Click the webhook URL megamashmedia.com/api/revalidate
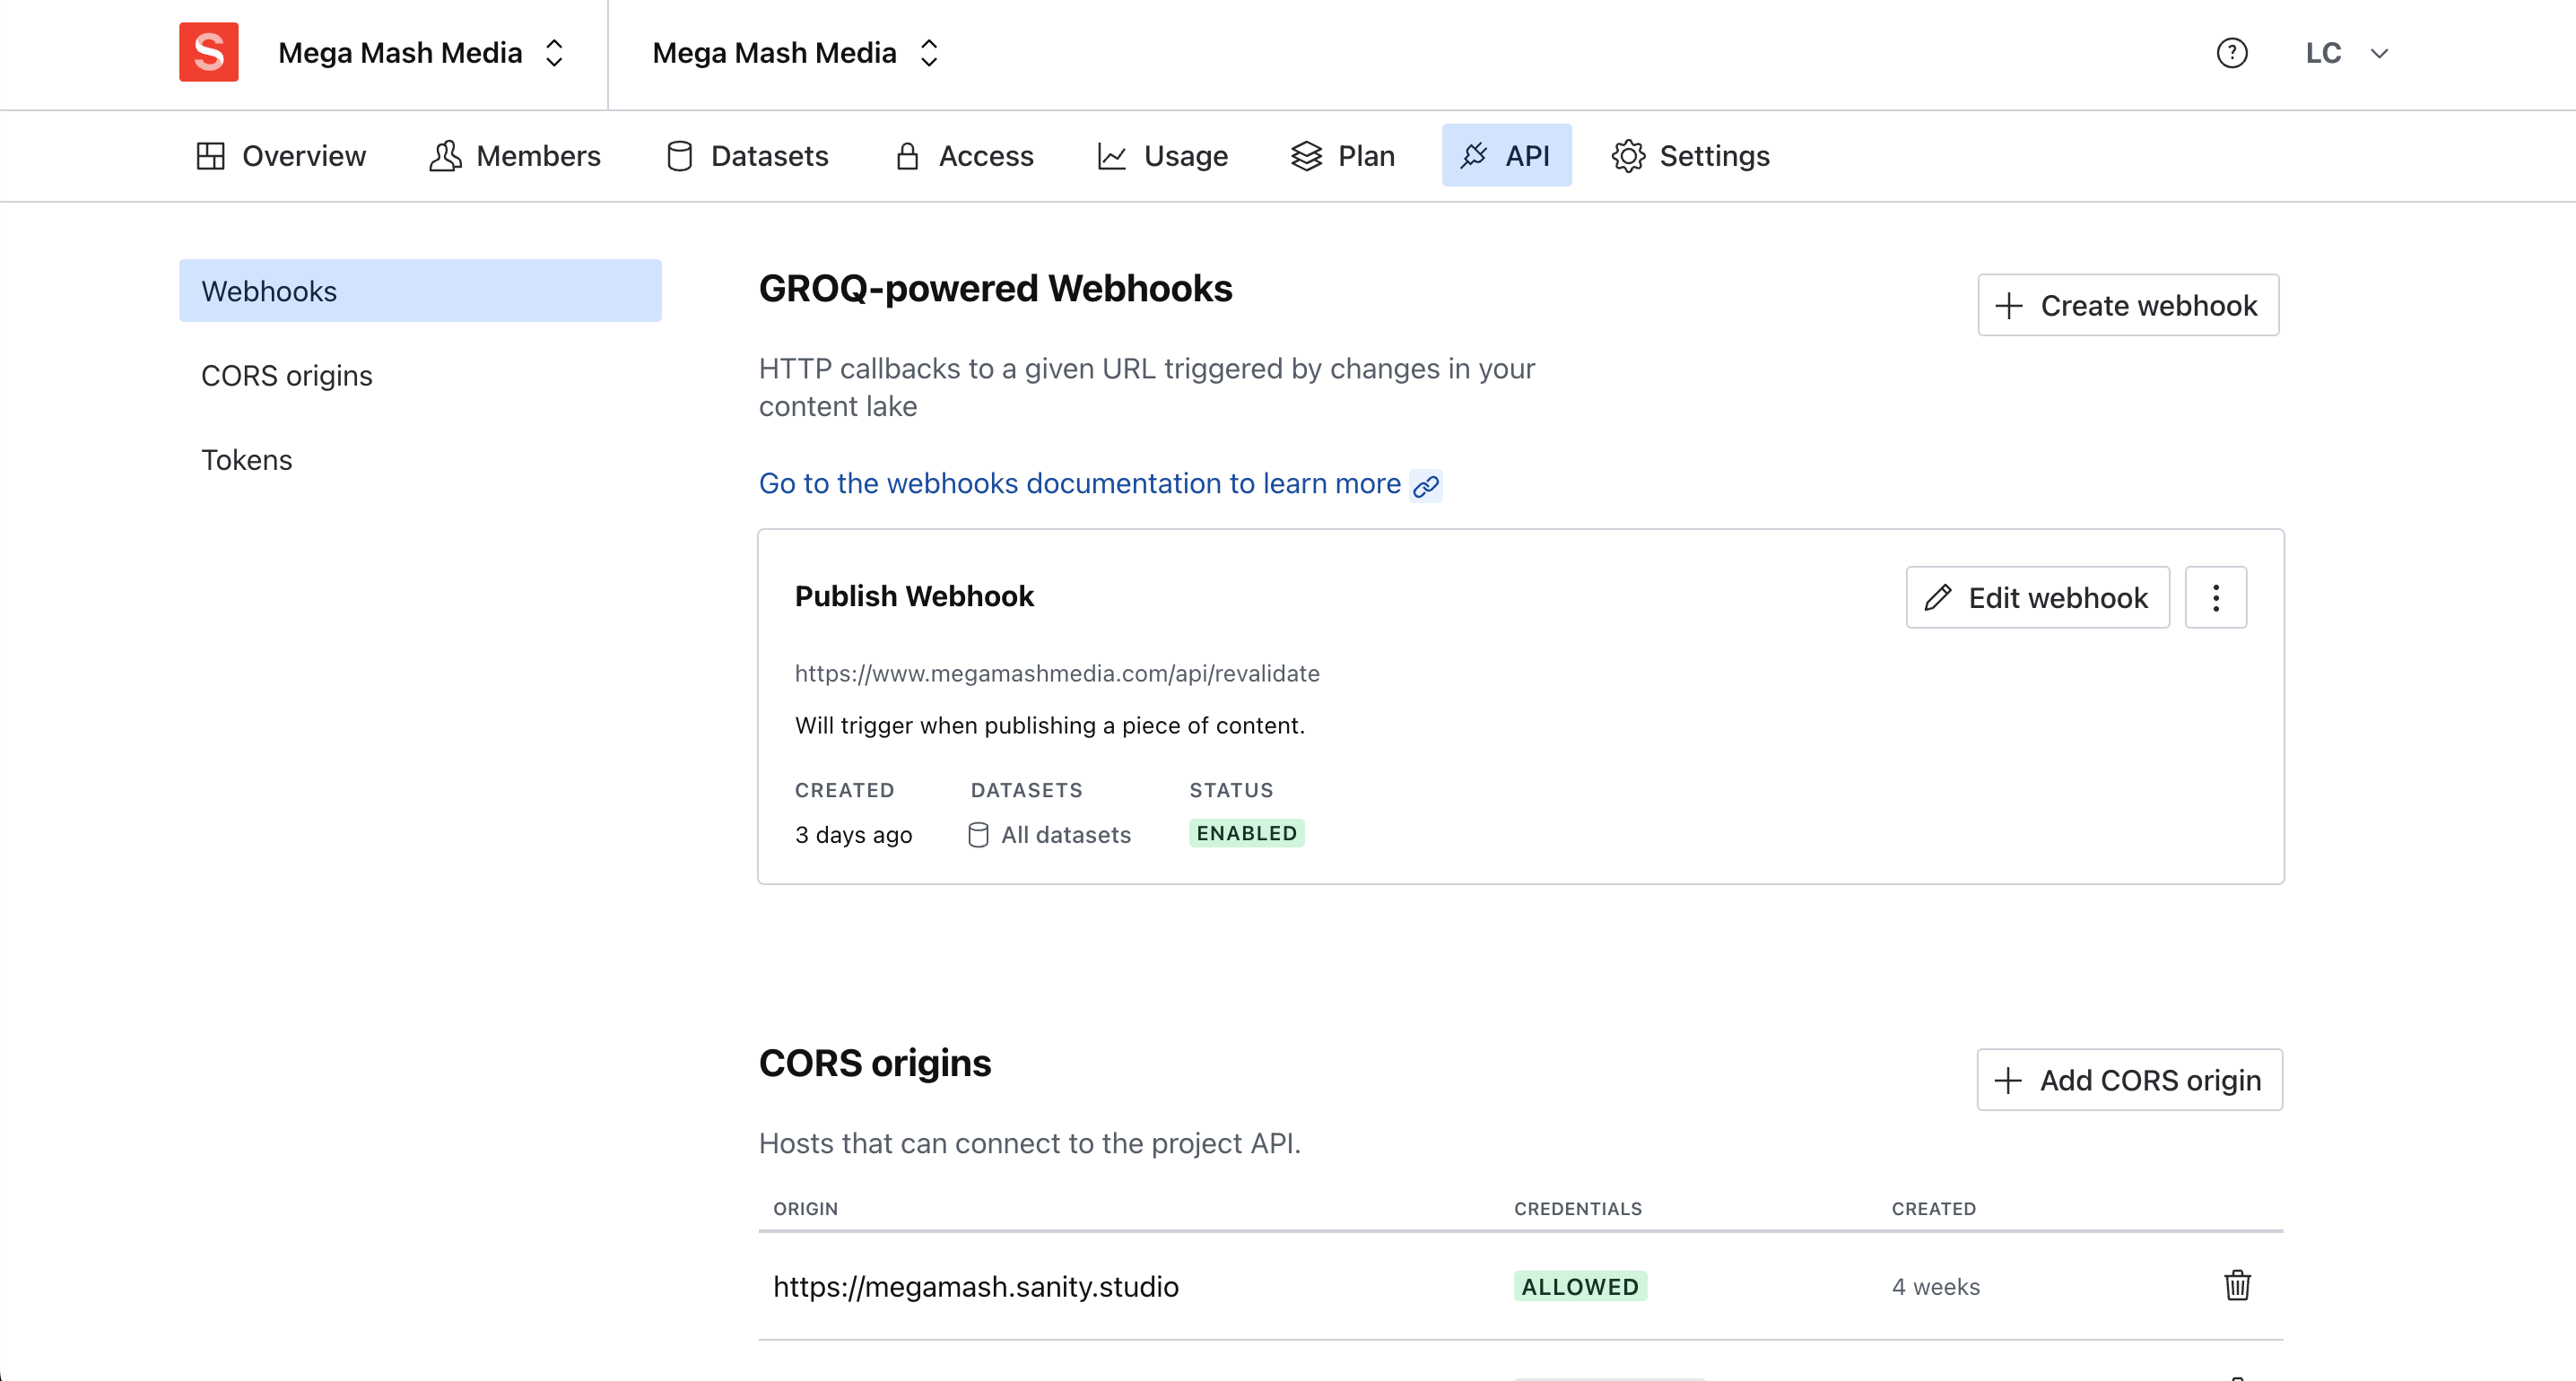 tap(1057, 674)
